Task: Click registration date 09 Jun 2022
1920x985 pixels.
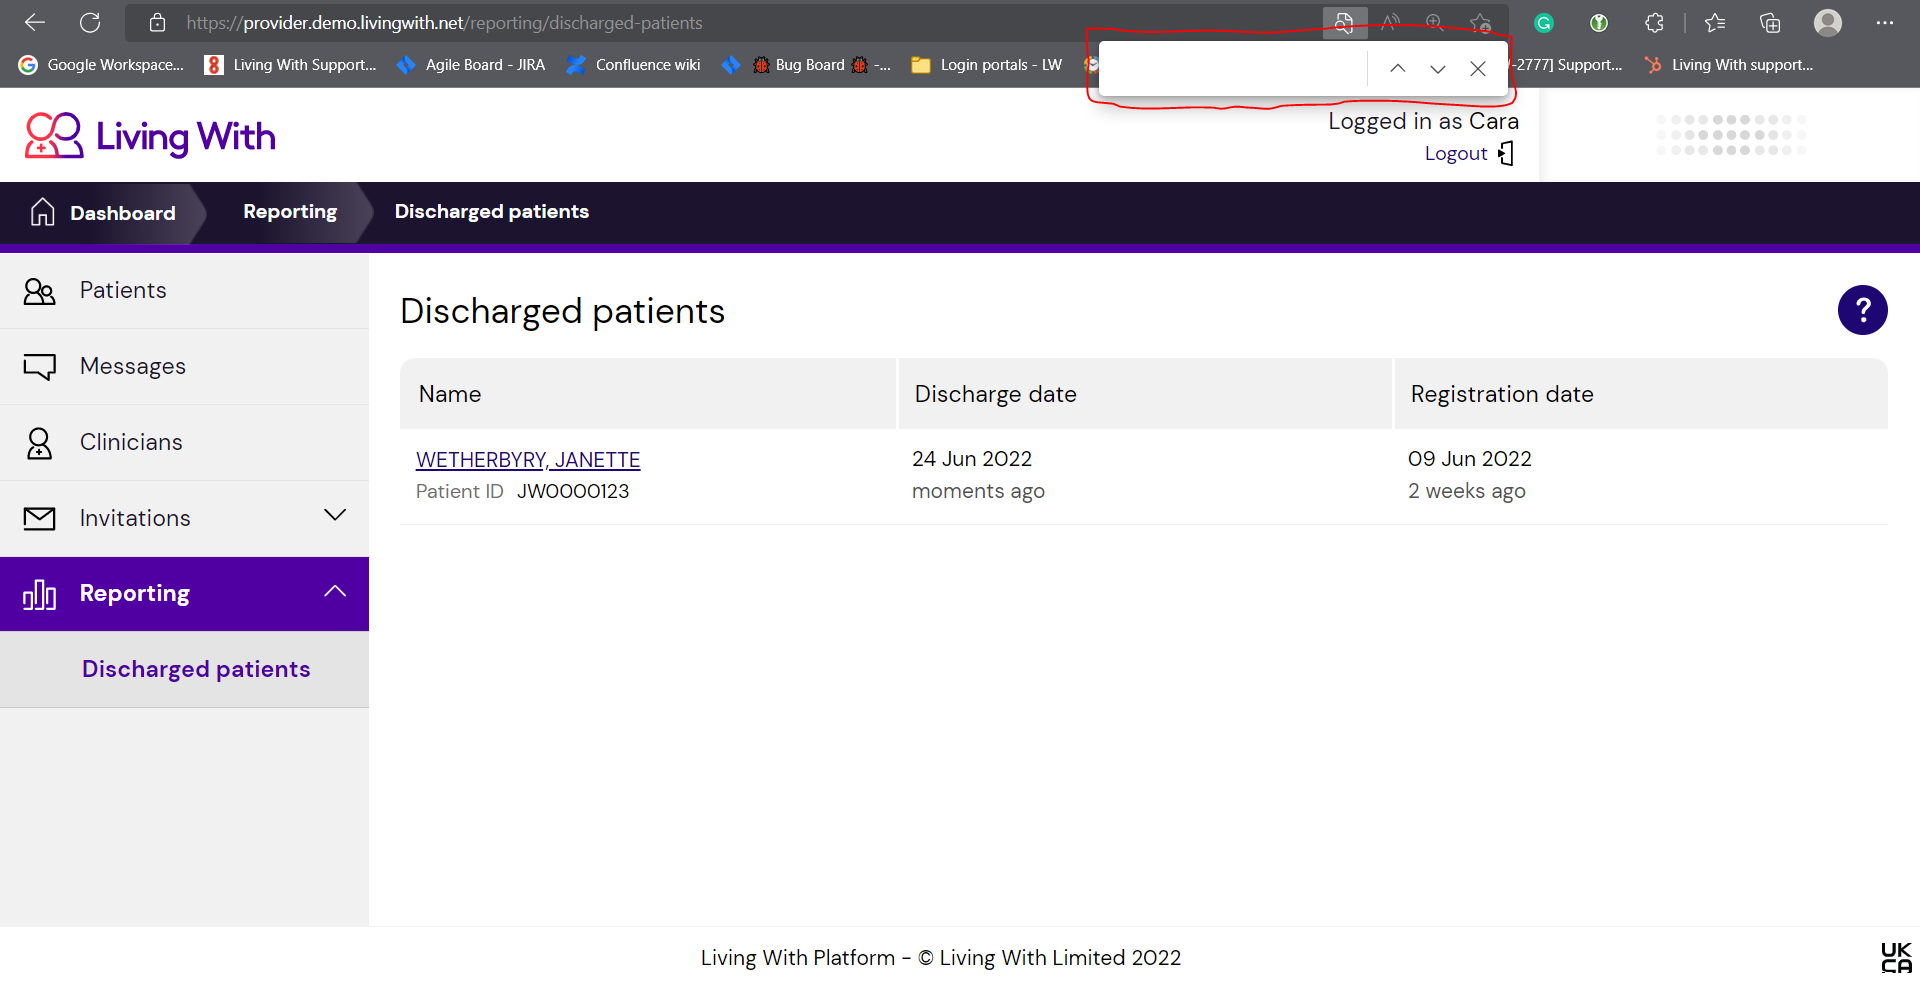Action: coord(1469,459)
